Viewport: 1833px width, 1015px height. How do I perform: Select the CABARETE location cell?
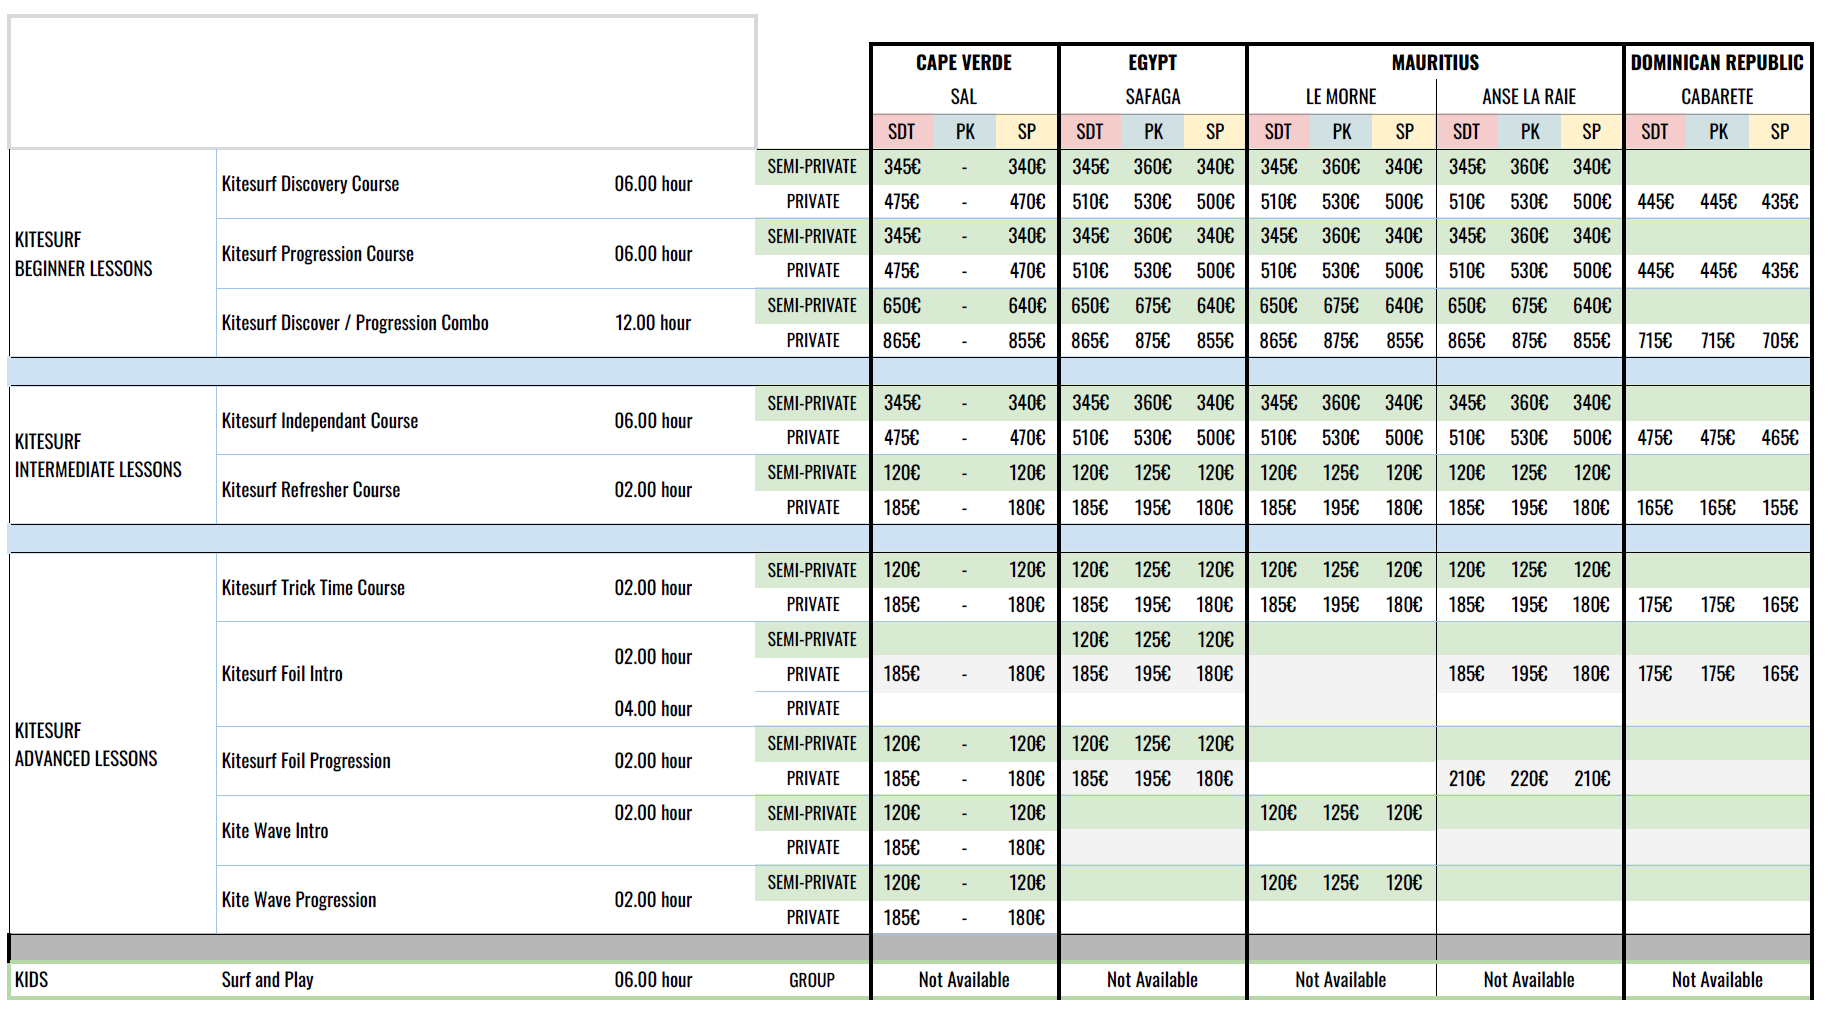1717,97
